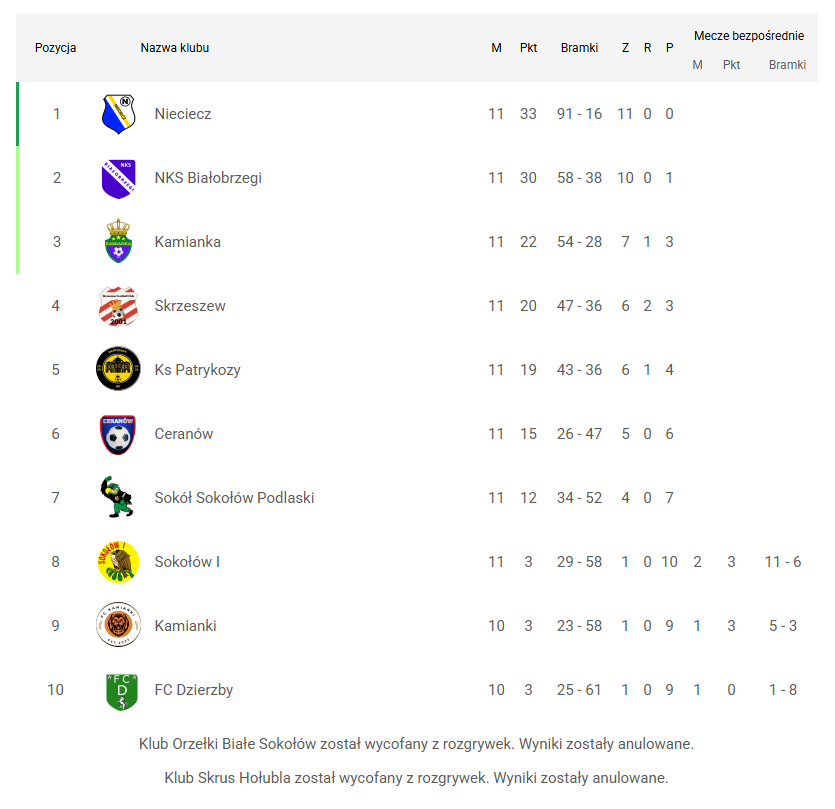Viewport: 835px width, 809px height.
Task: Click the Mecze bezpośrednie header
Action: pyautogui.click(x=749, y=36)
